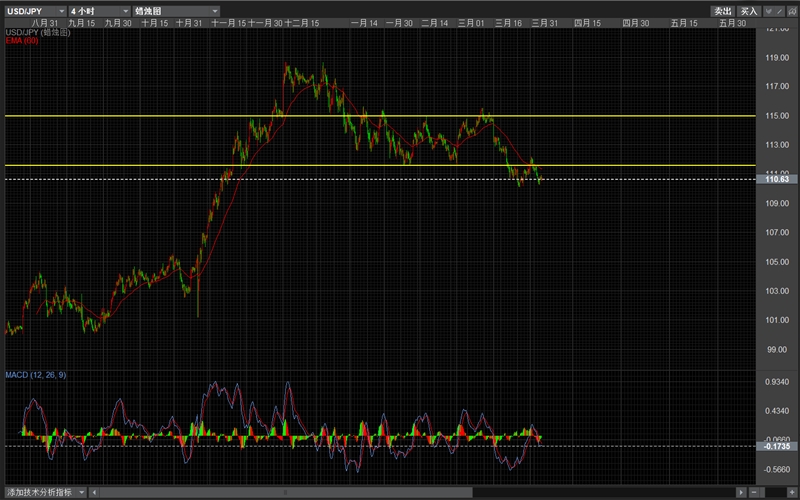Click the USD/JPY (蜡烛图) chart label

38,32
